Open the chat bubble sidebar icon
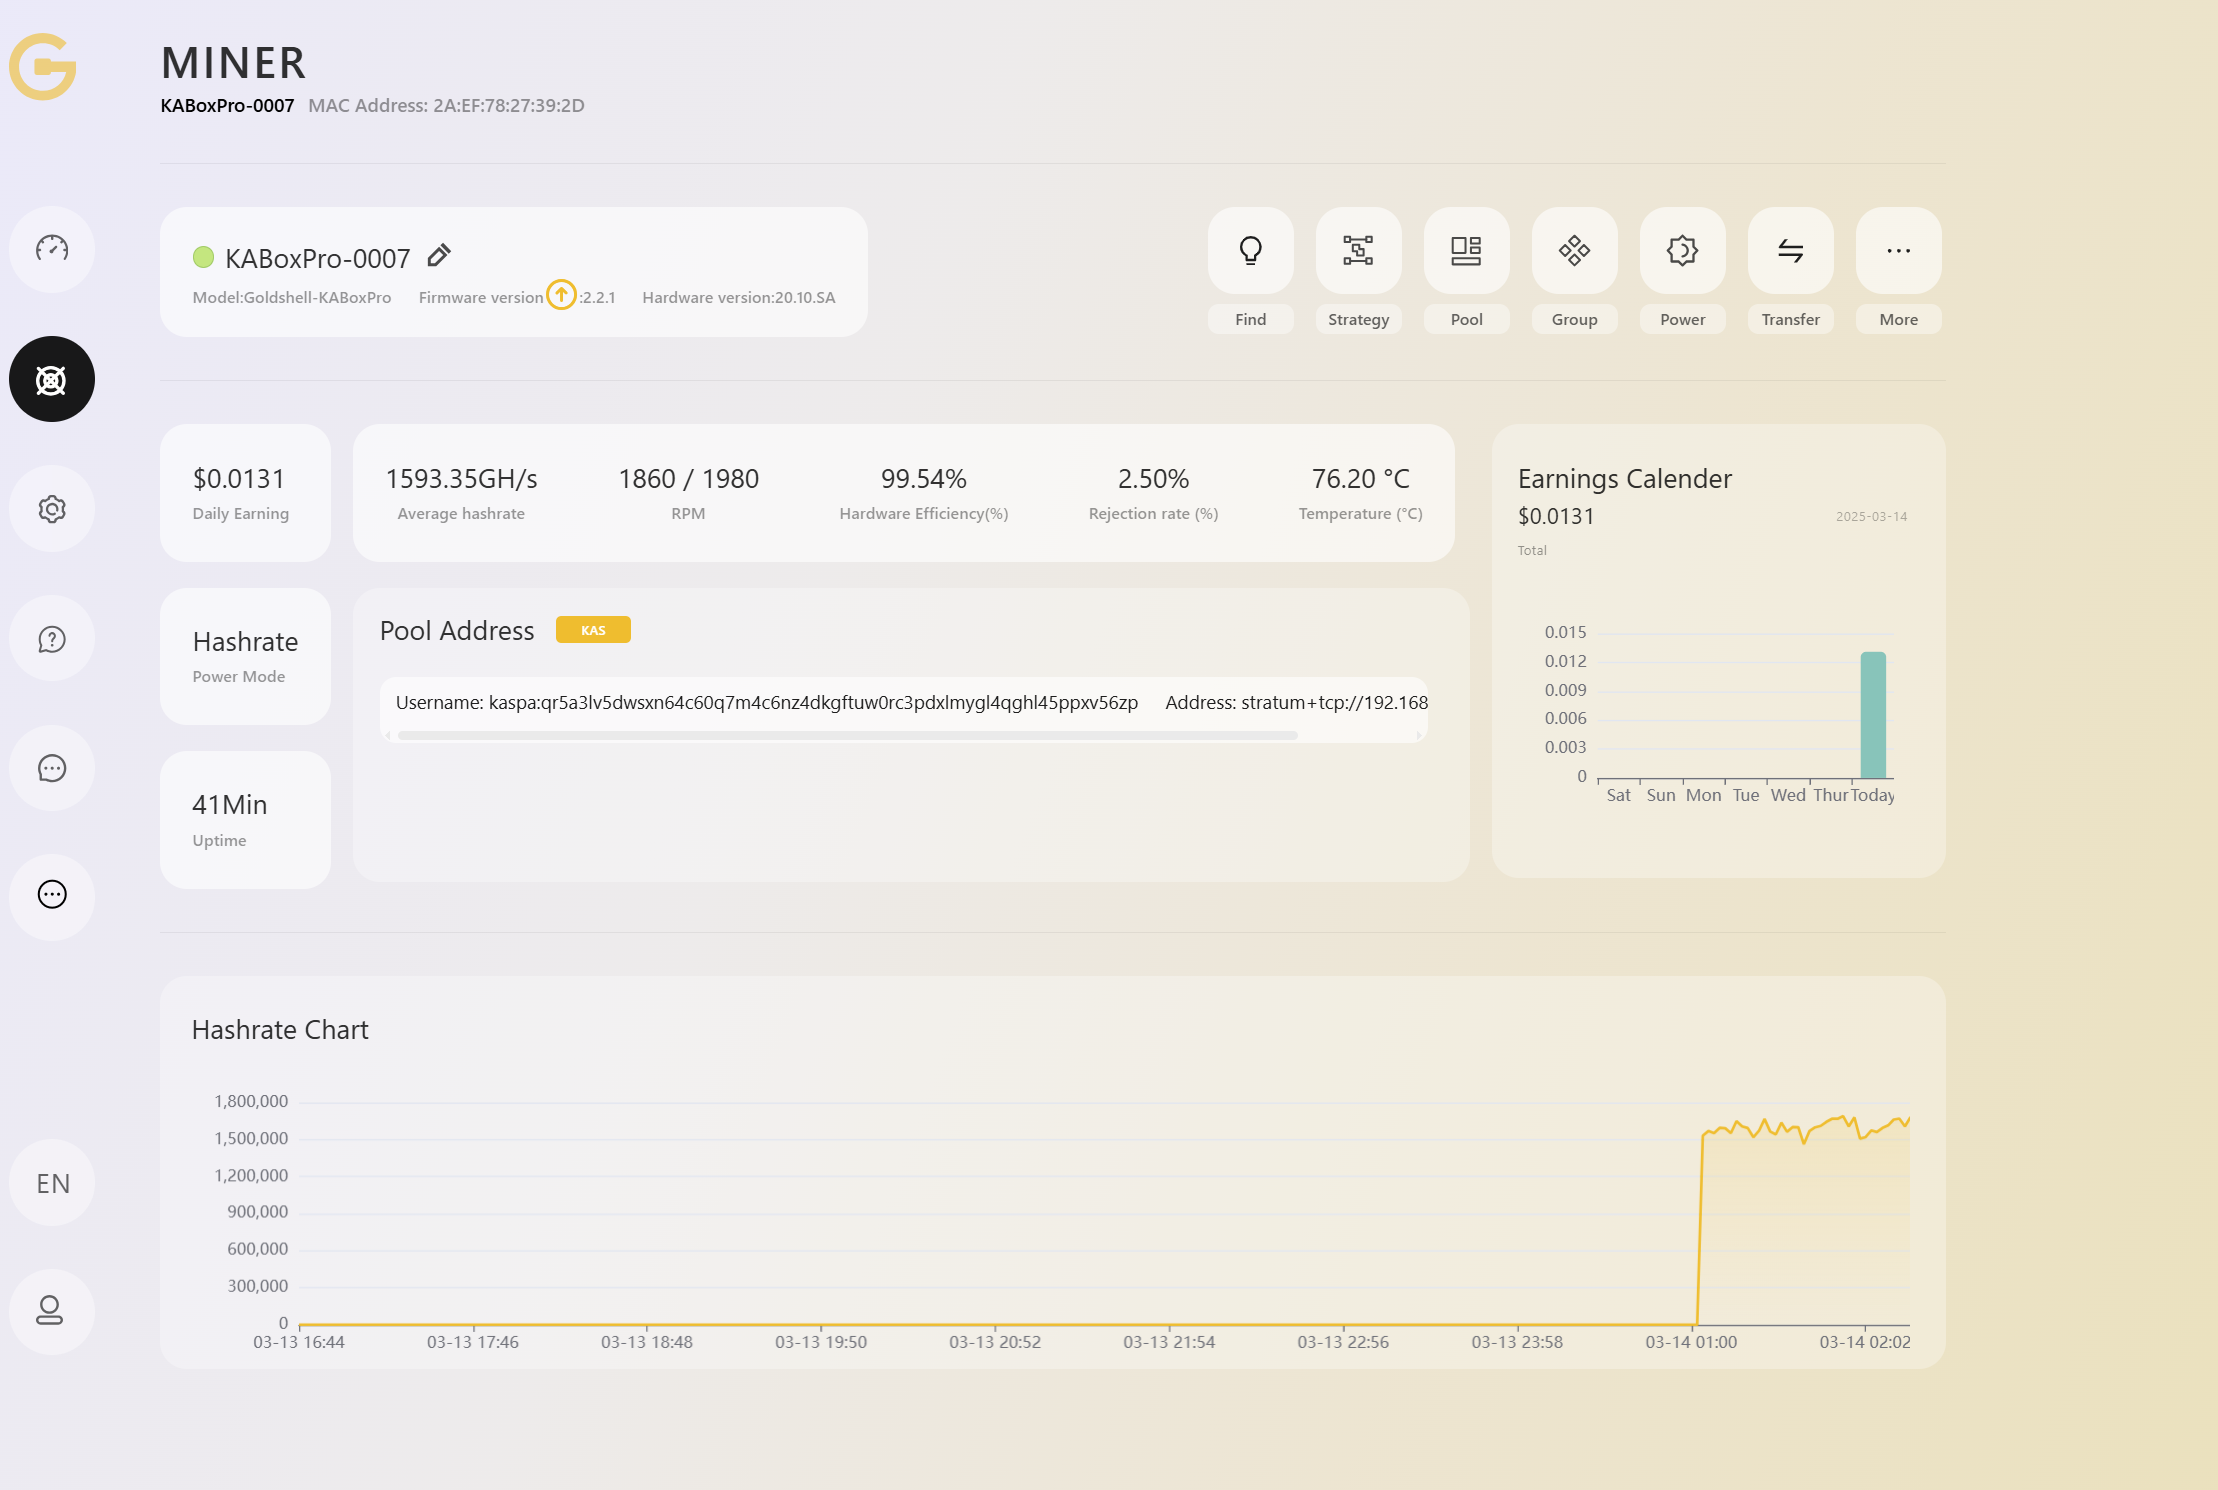Viewport: 2218px width, 1490px height. (52, 768)
